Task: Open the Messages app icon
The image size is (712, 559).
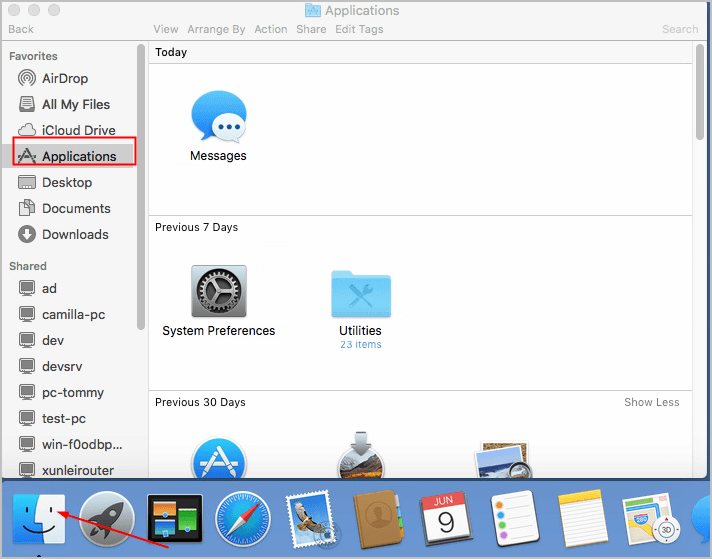Action: click(x=219, y=117)
